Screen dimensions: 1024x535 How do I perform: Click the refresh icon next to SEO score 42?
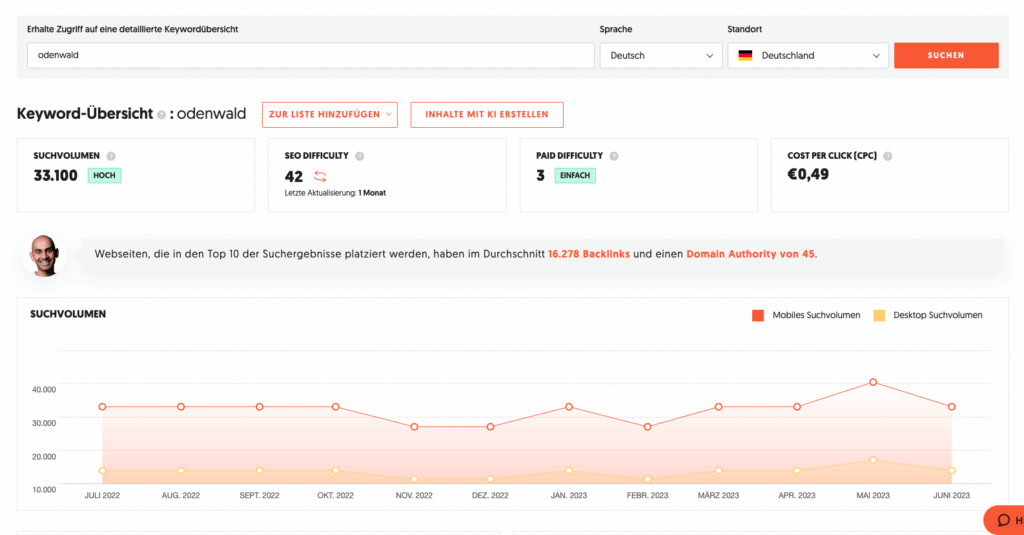tap(320, 177)
